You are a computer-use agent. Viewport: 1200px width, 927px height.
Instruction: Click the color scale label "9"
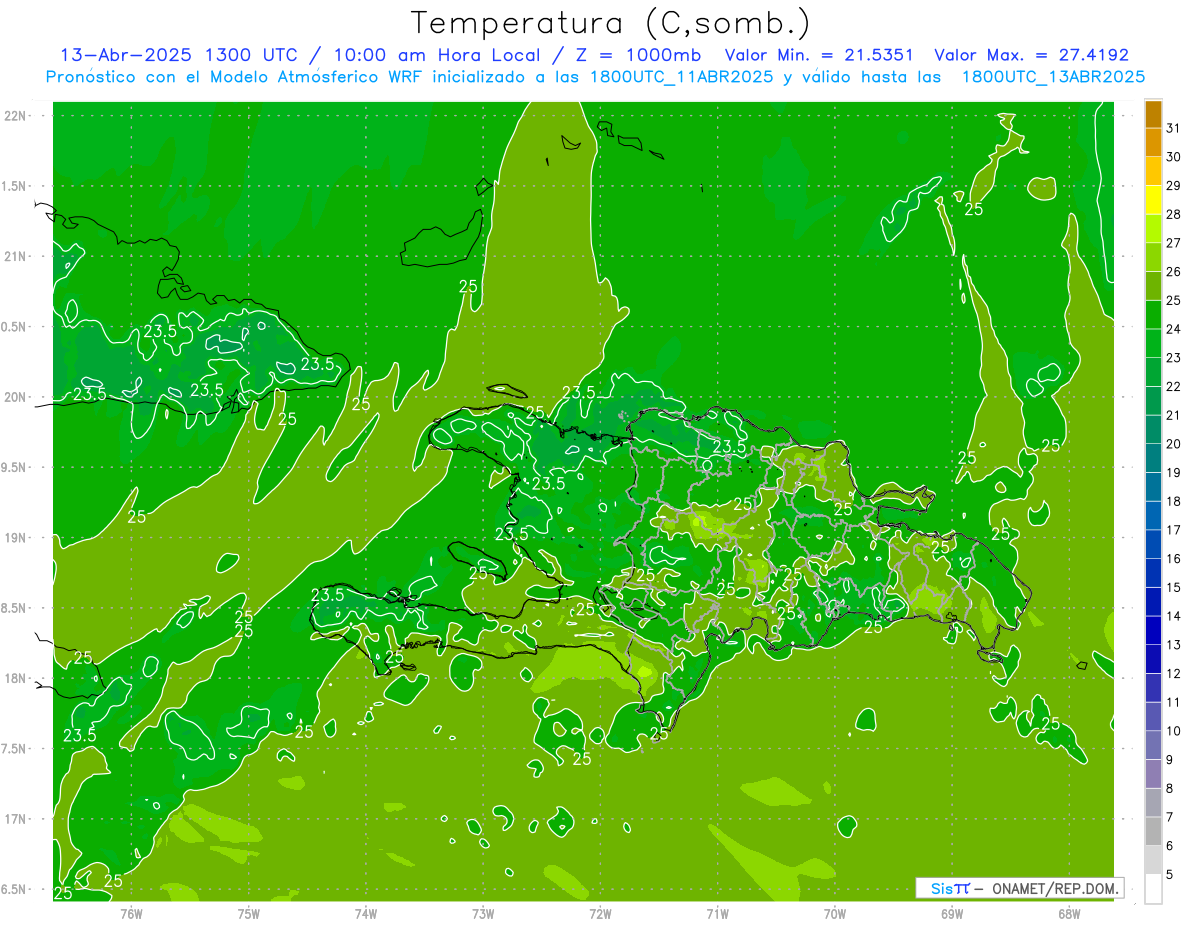pos(1170,760)
